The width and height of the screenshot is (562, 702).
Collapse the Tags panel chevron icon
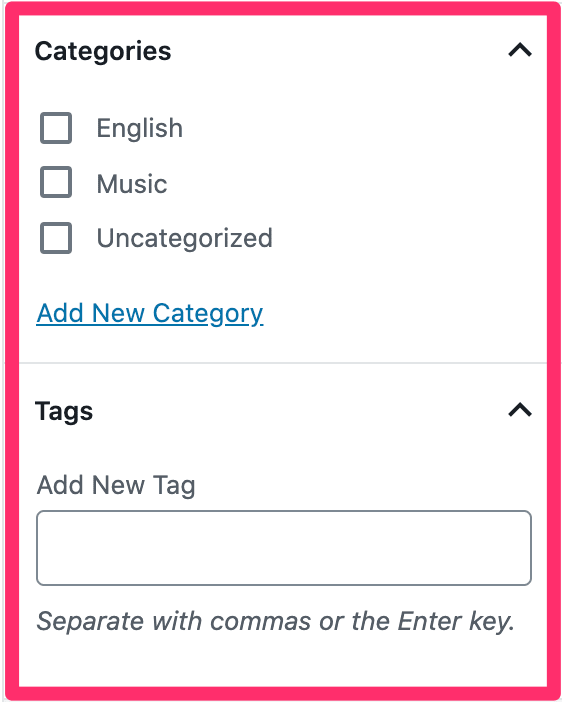click(519, 410)
